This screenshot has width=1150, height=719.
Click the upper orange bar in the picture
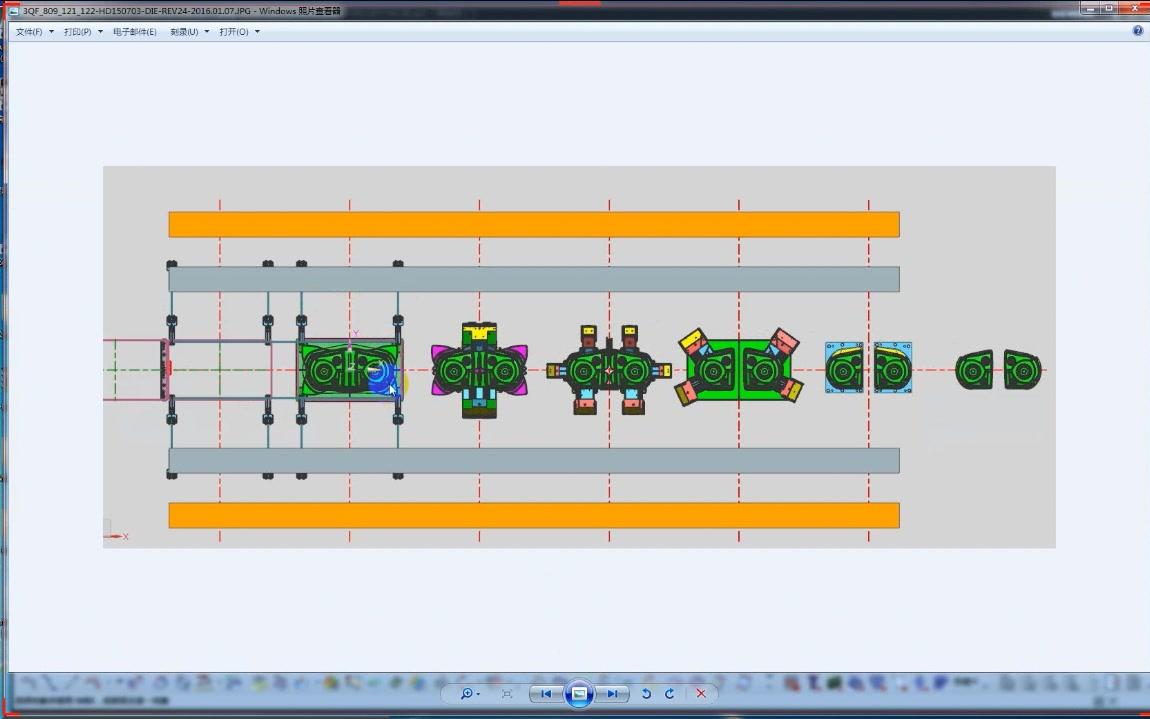click(534, 225)
